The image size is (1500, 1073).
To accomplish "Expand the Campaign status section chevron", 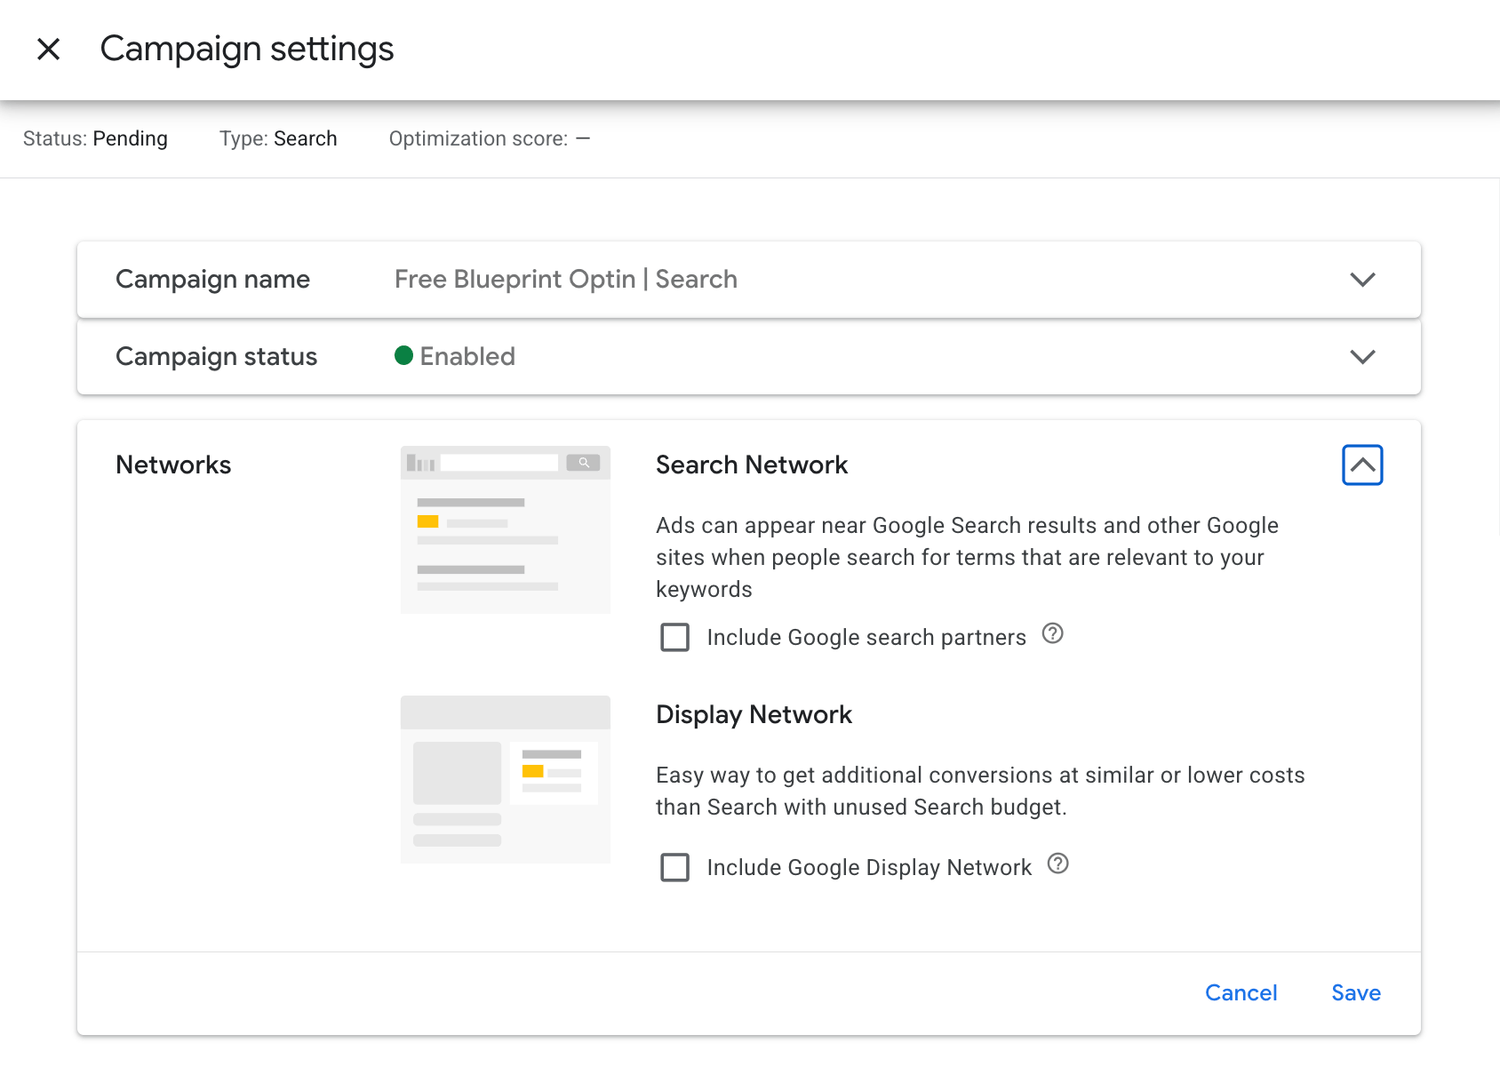I will tap(1362, 357).
